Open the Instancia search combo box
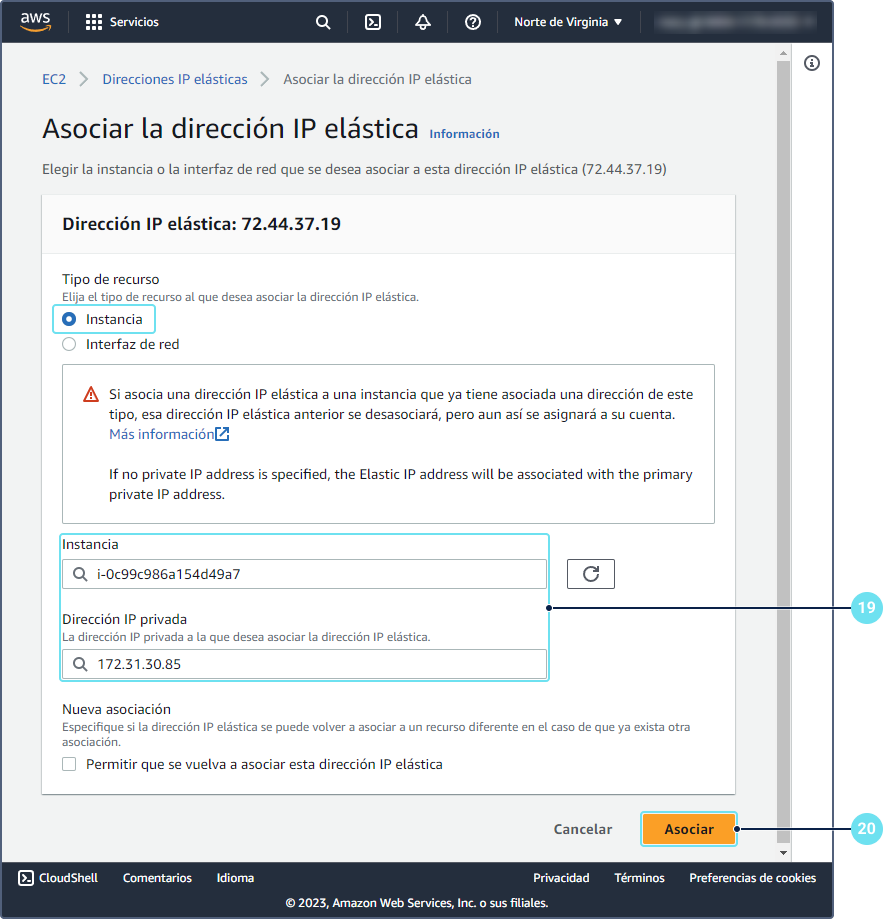This screenshot has width=883, height=919. [x=304, y=574]
